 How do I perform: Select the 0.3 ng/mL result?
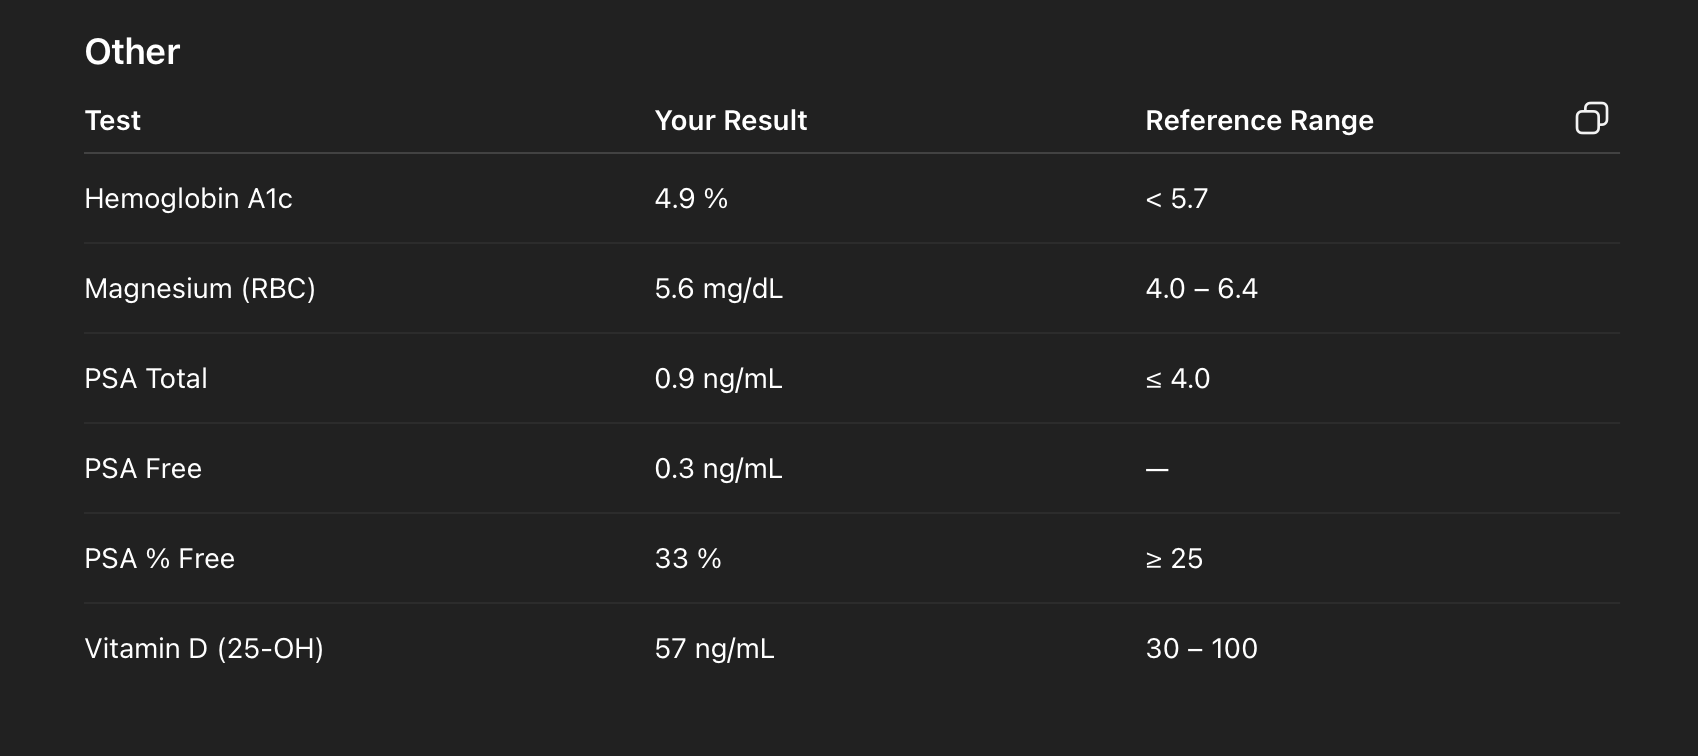(x=718, y=469)
